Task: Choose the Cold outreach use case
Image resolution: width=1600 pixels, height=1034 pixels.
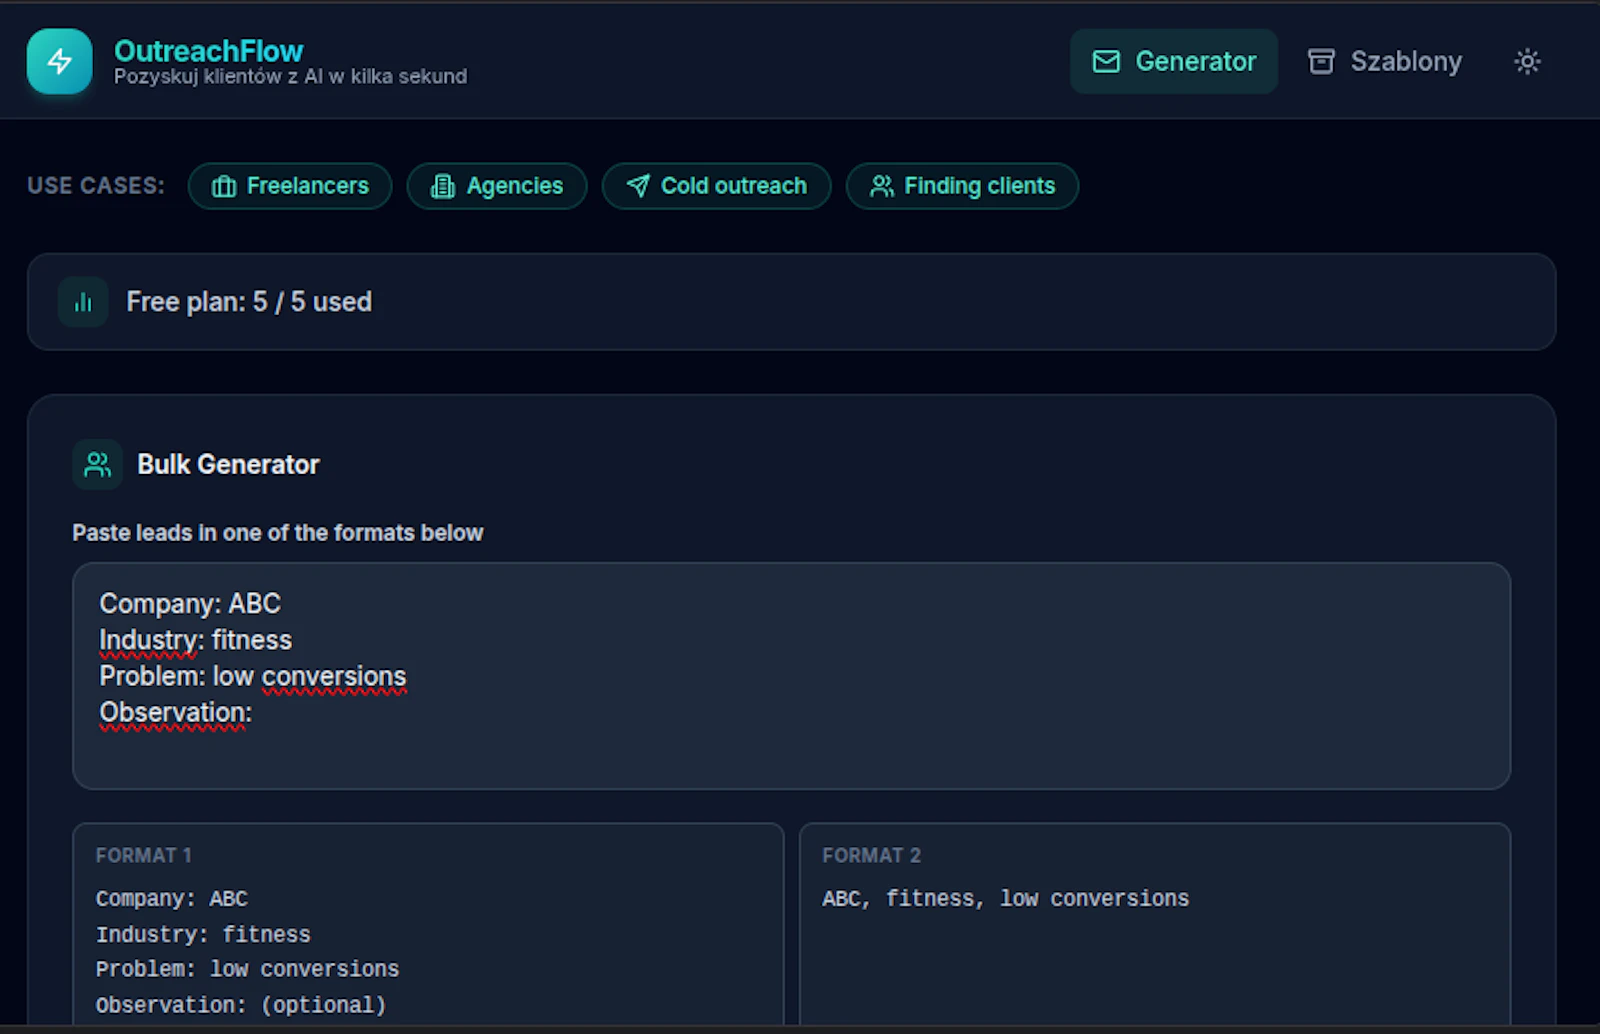Action: click(716, 186)
